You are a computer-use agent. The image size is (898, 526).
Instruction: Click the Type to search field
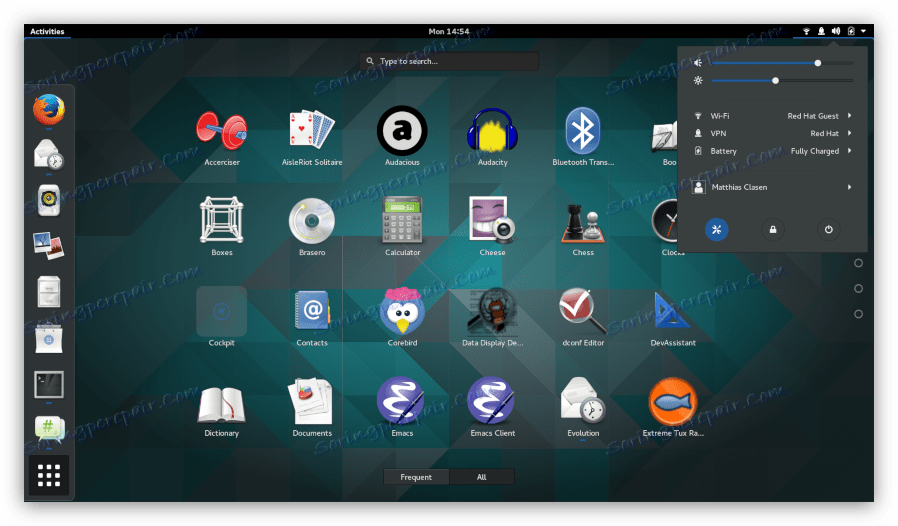point(449,61)
